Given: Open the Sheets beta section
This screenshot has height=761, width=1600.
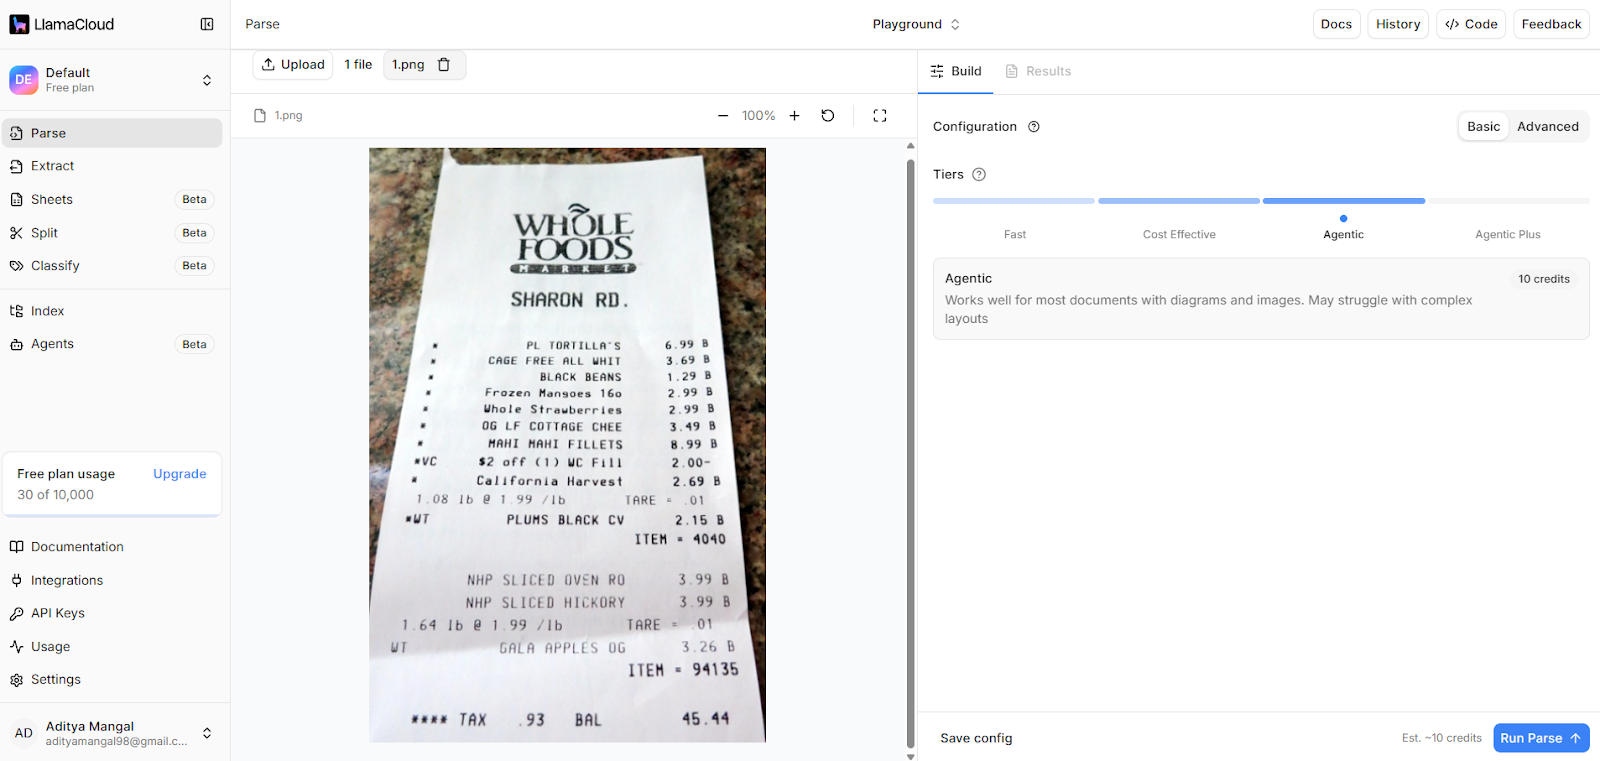Looking at the screenshot, I should click(x=112, y=199).
